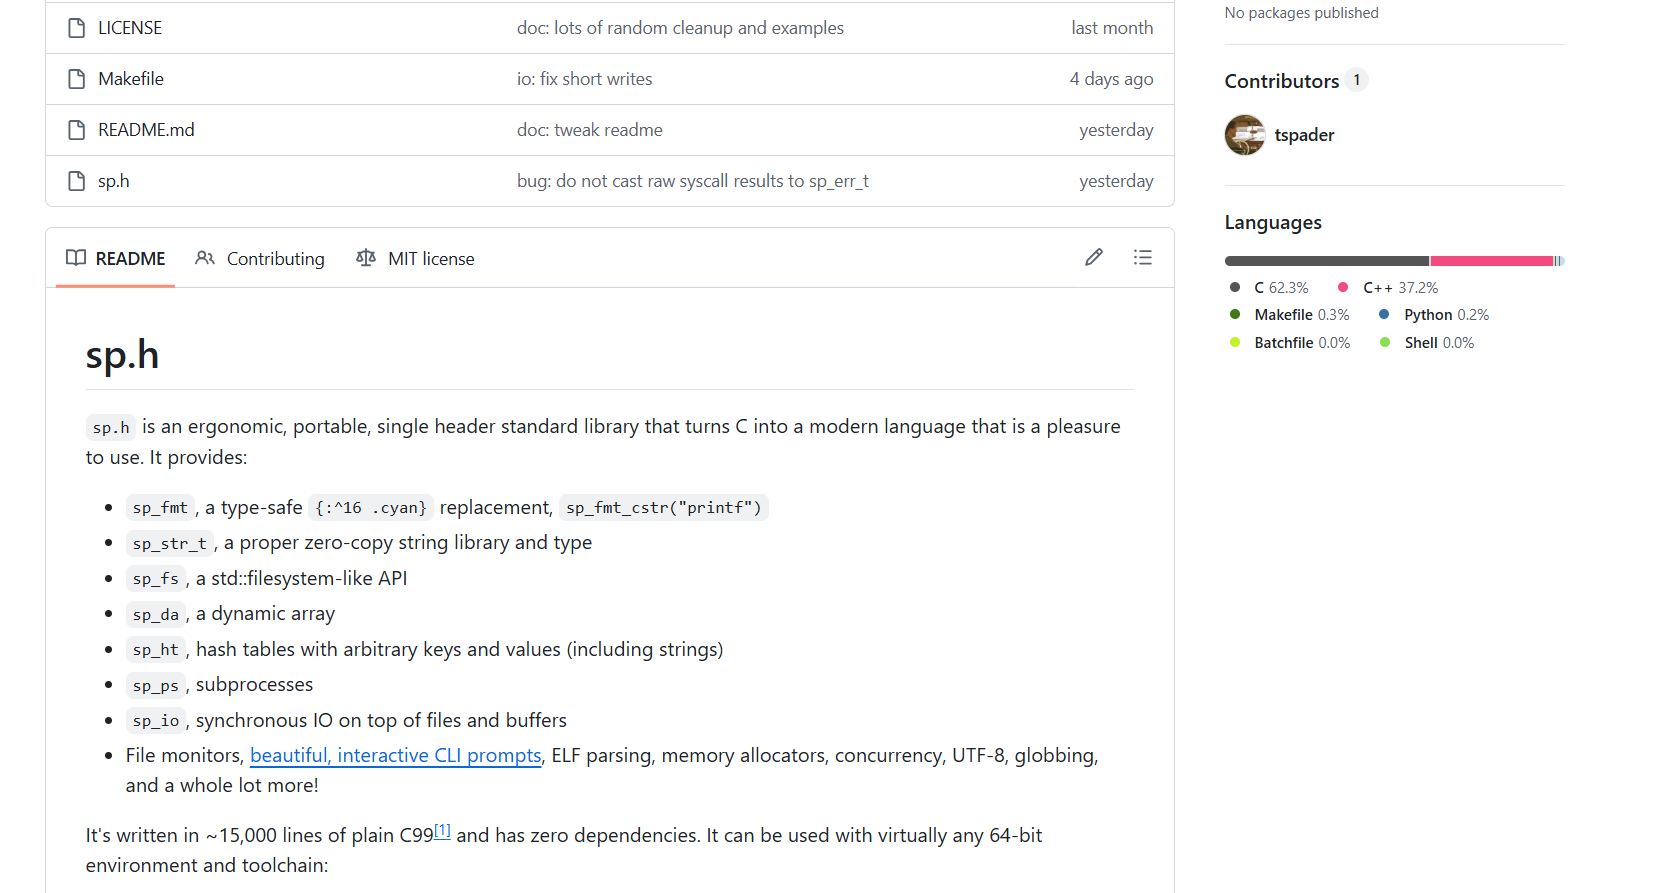Image resolution: width=1657 pixels, height=893 pixels.
Task: Open the MIT license tab
Action: [x=415, y=258]
